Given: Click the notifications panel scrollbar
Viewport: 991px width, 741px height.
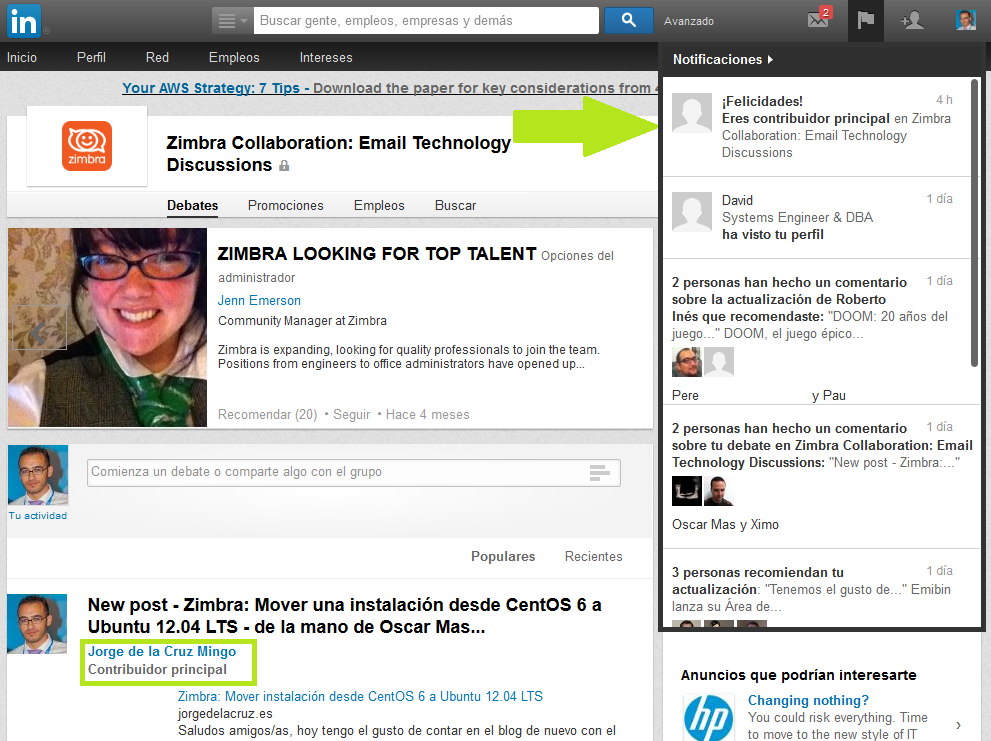Looking at the screenshot, I should tap(975, 223).
